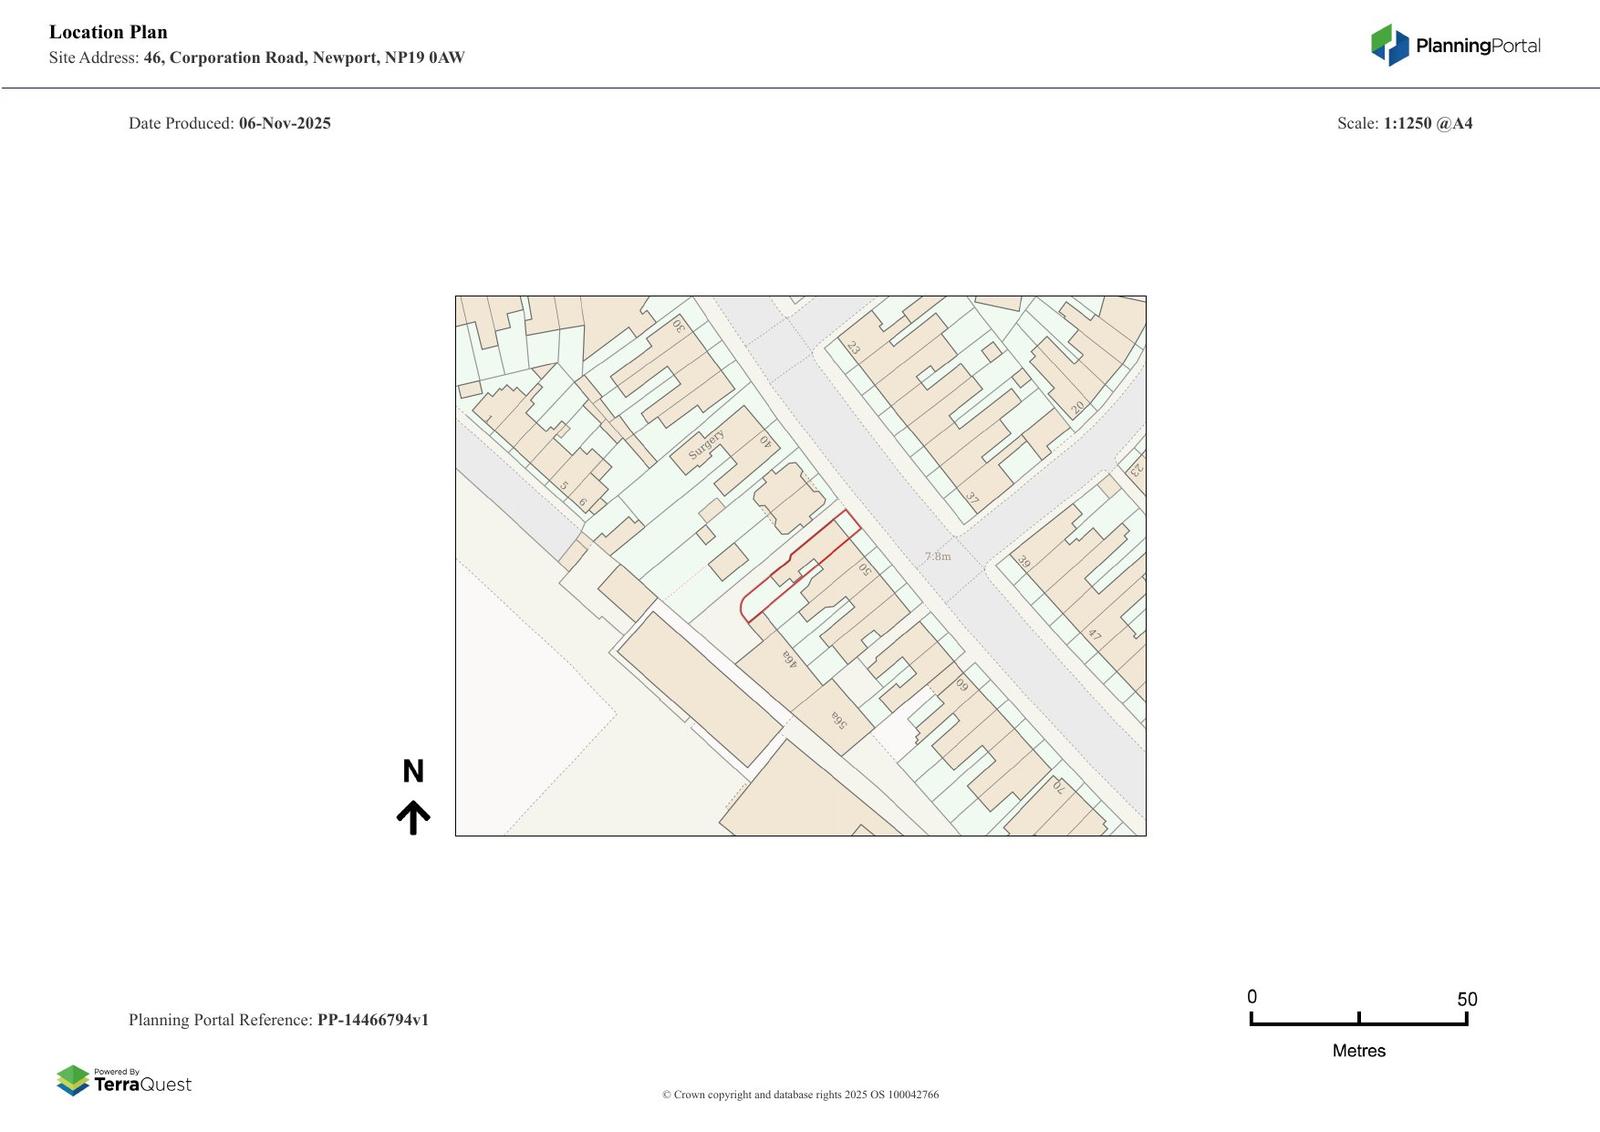Click the 7.8m spot height marker
The width and height of the screenshot is (1600, 1132).
(x=938, y=556)
